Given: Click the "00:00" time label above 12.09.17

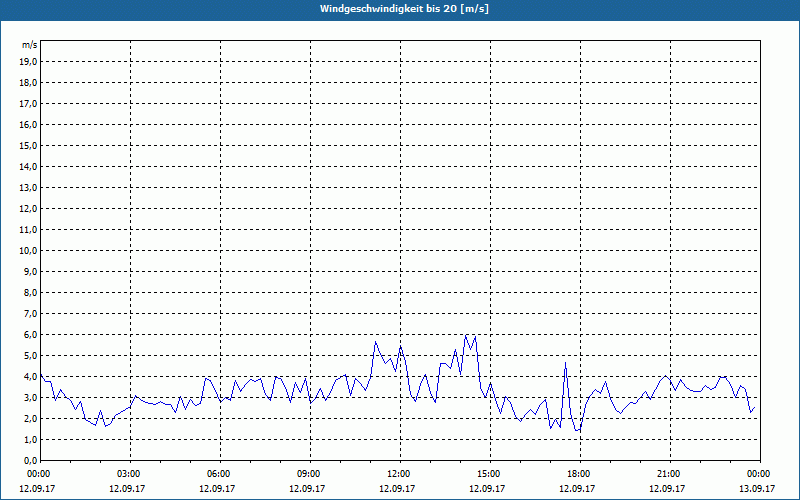Looking at the screenshot, I should point(38,474).
